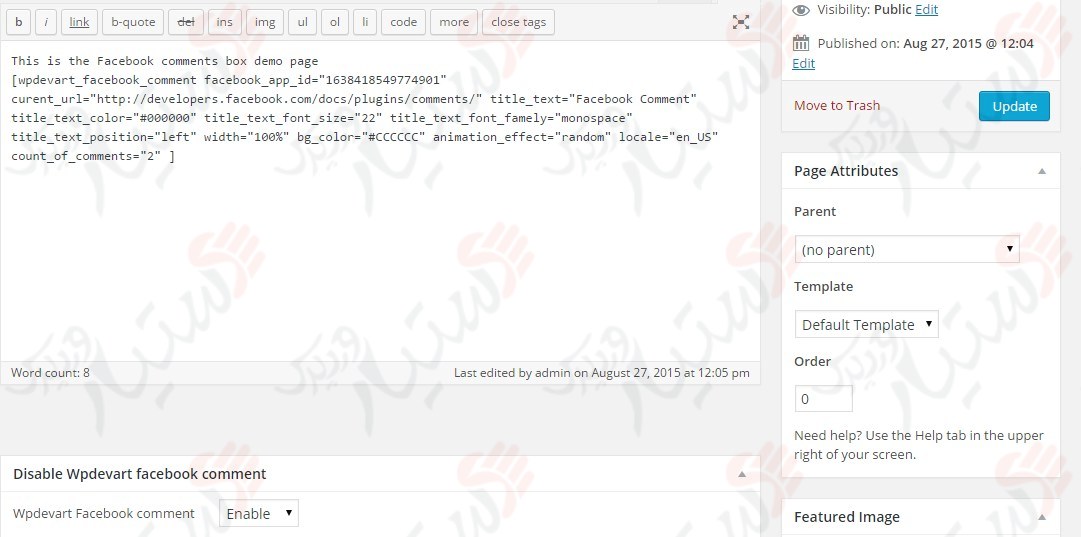This screenshot has width=1081, height=537.
Task: Edit the visibility setting link
Action: click(927, 9)
